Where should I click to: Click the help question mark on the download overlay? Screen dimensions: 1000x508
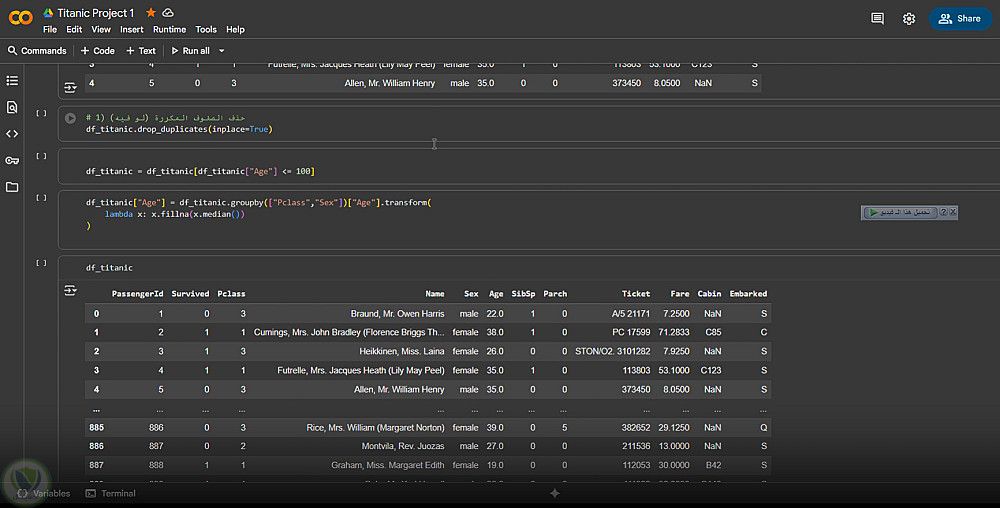pyautogui.click(x=943, y=212)
